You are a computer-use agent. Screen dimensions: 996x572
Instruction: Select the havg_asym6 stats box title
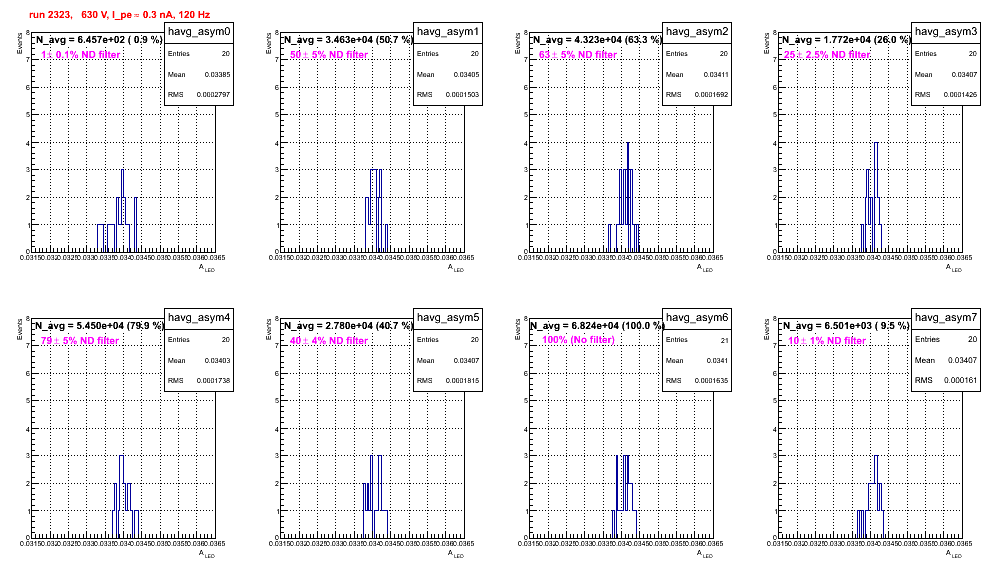click(697, 318)
